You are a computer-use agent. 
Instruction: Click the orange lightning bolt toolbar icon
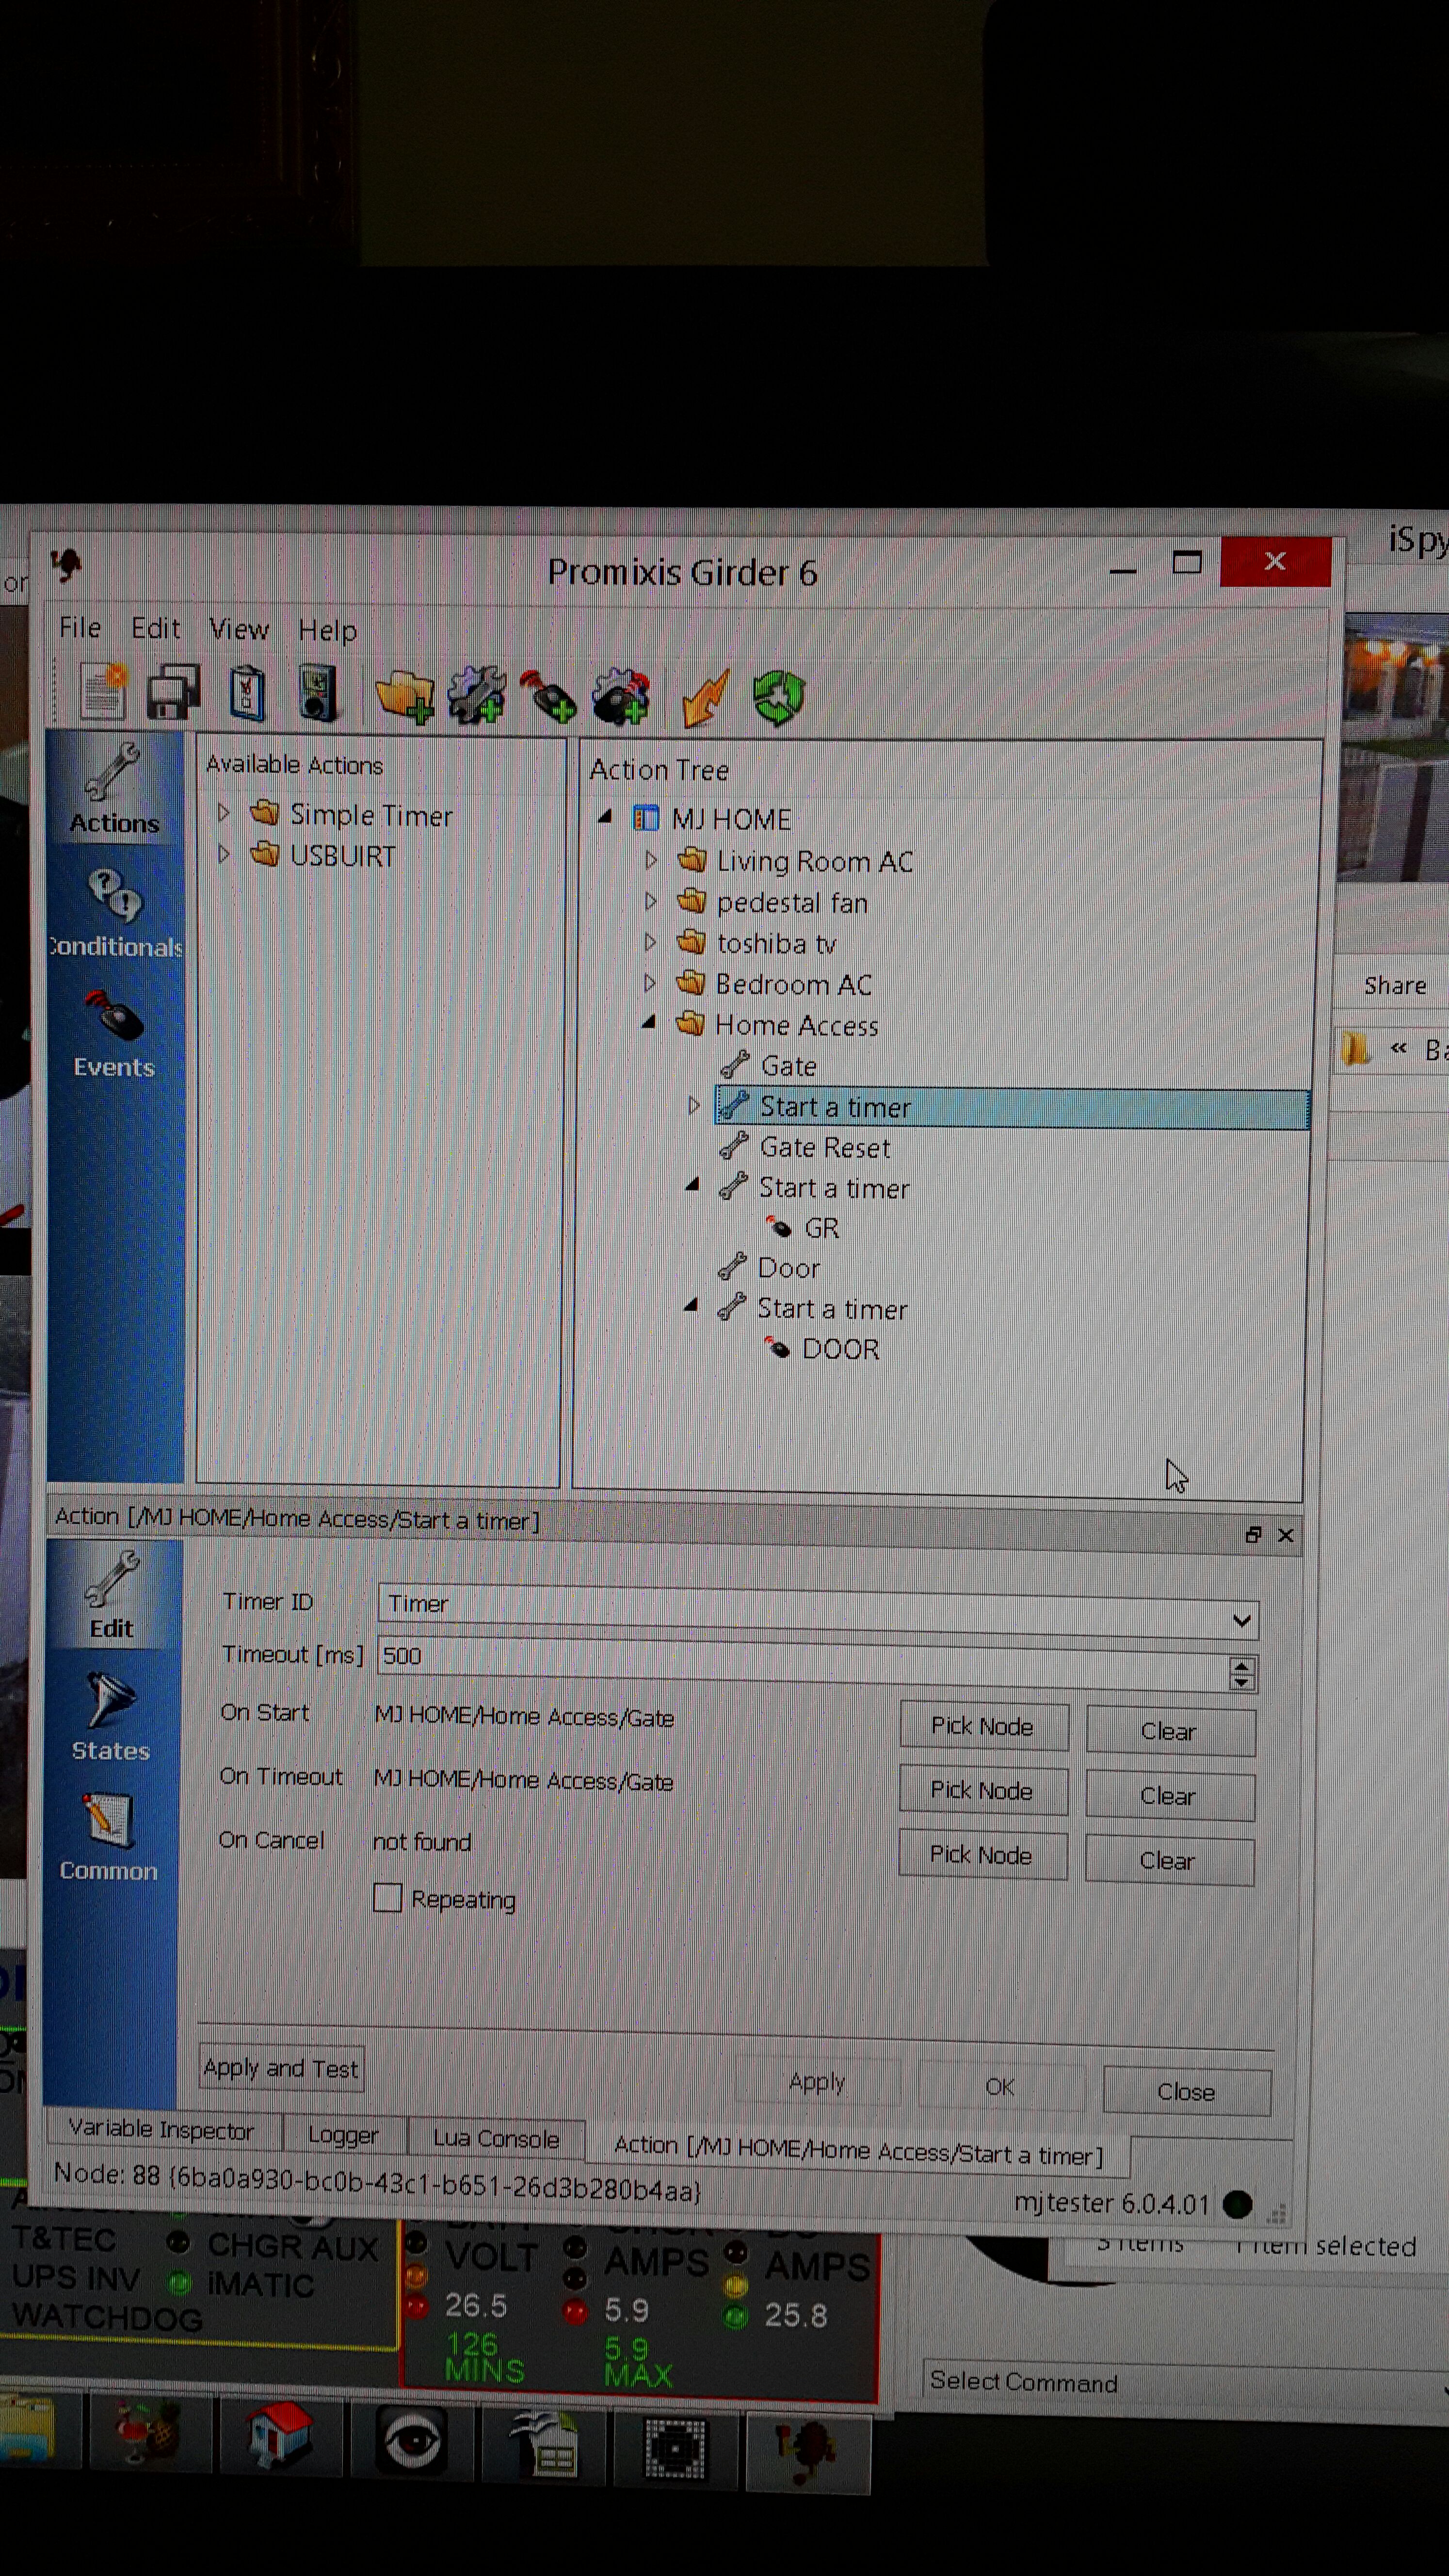705,698
